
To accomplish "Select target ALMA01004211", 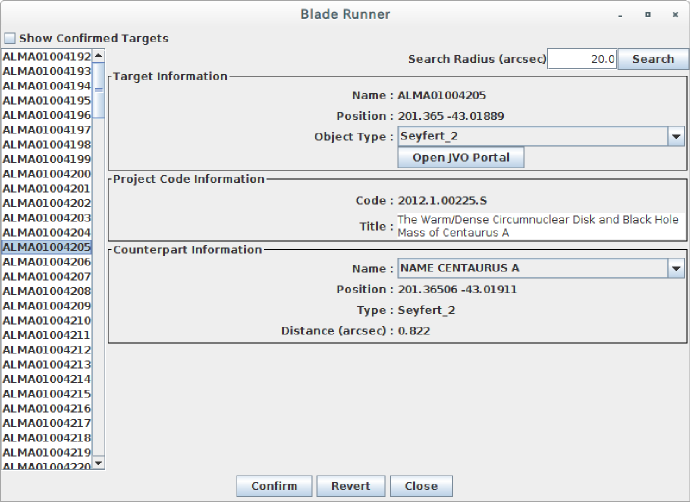I will (x=47, y=335).
